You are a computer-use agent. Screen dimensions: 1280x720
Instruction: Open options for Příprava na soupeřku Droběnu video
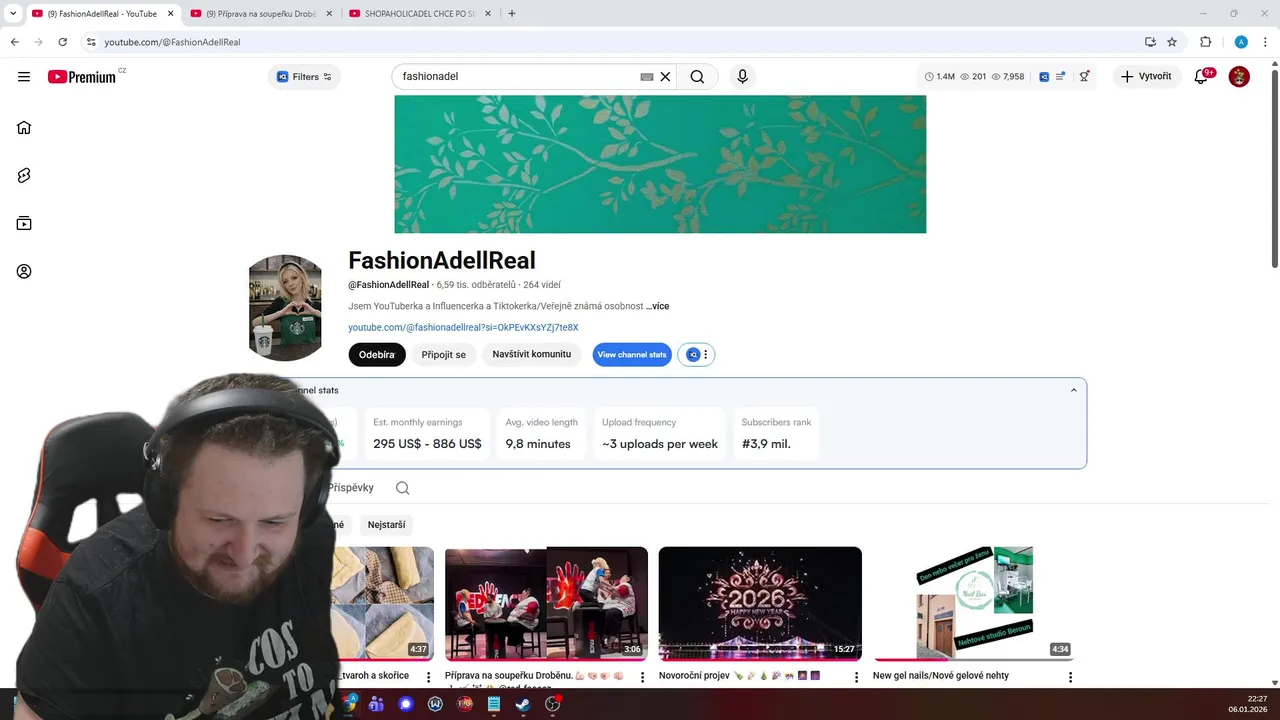pyautogui.click(x=642, y=677)
